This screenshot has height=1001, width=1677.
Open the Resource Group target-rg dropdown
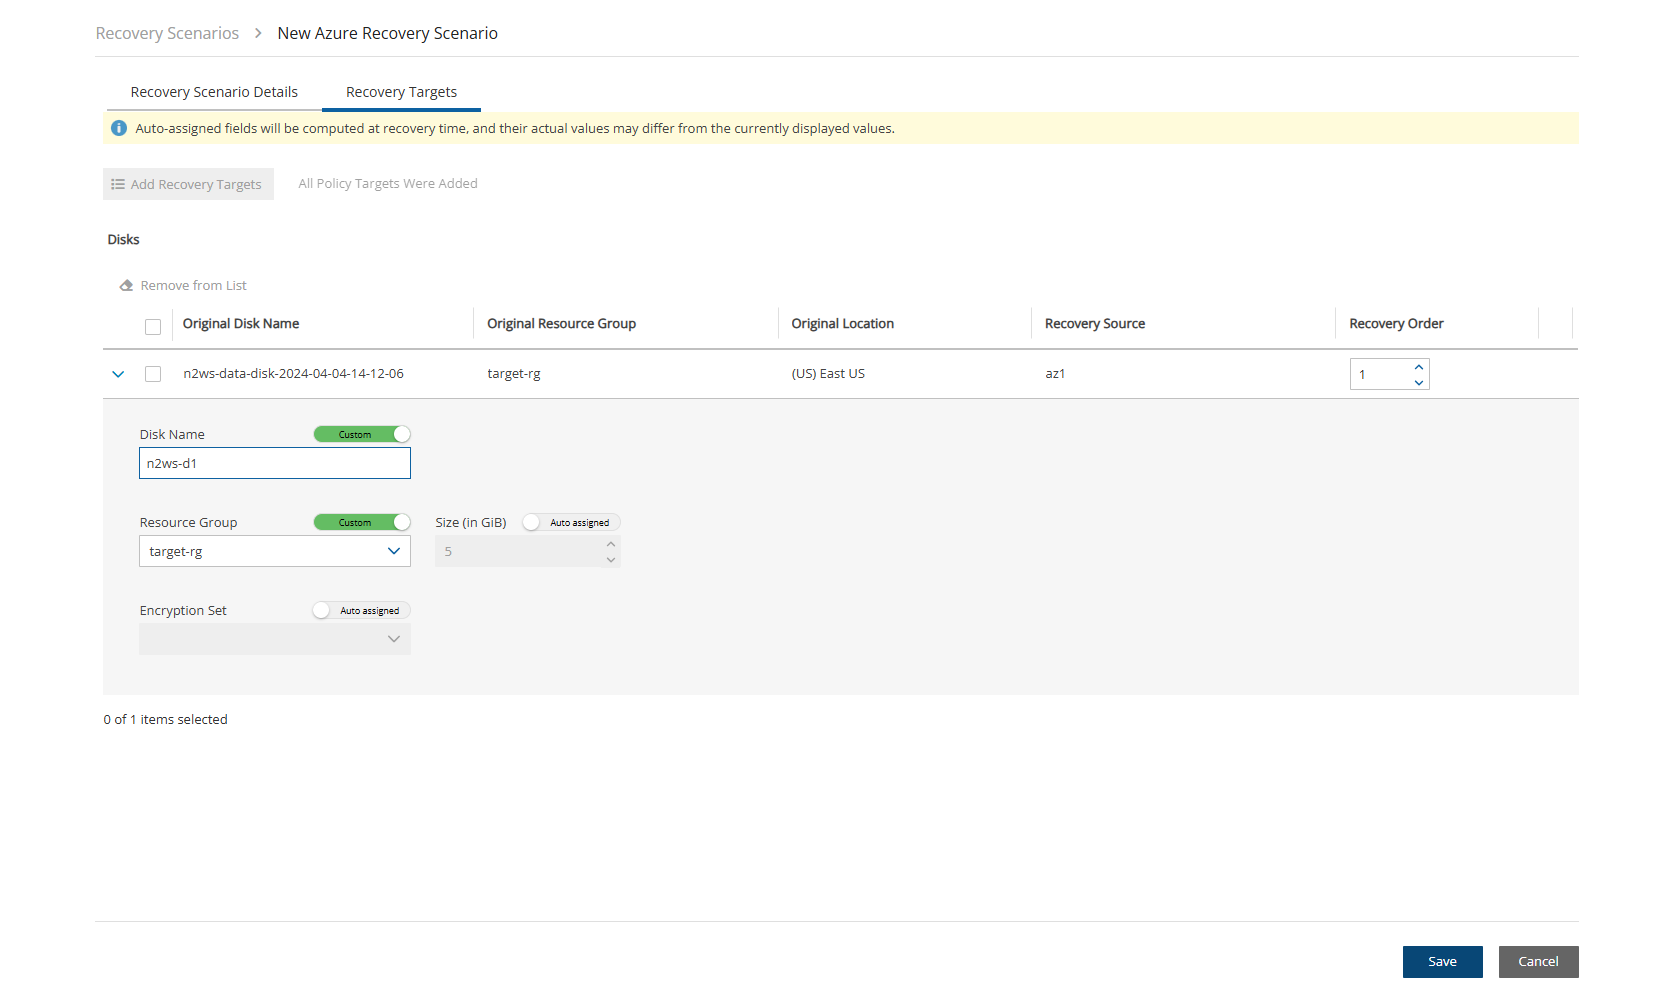tap(274, 551)
